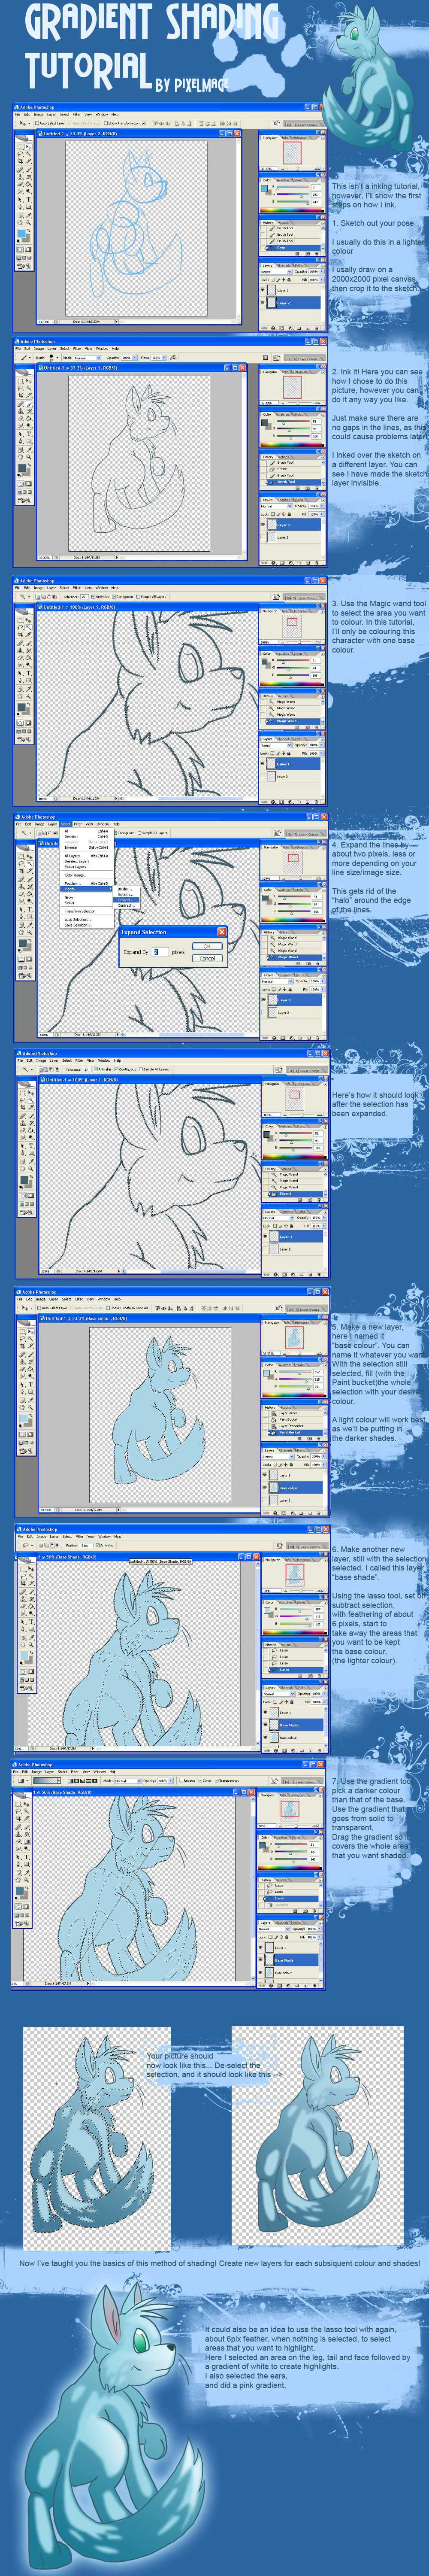Click Inverse in the open Select menu
Screen dimensions: 429x2576
tap(88, 848)
